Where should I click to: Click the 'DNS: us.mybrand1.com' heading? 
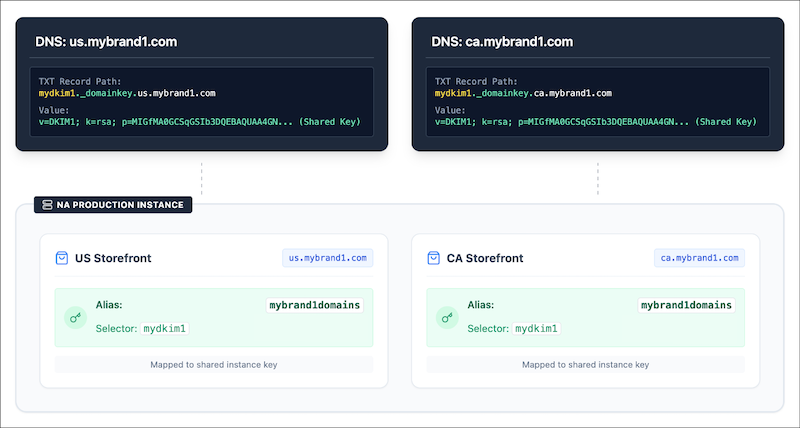click(106, 42)
